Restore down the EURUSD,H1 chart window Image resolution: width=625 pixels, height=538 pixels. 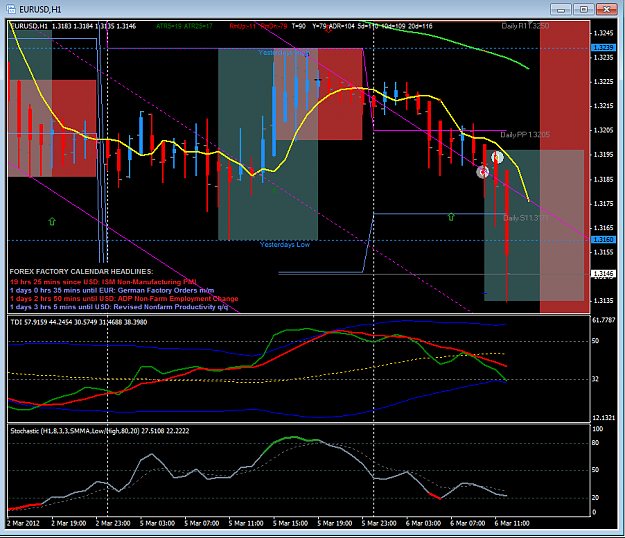coord(584,9)
